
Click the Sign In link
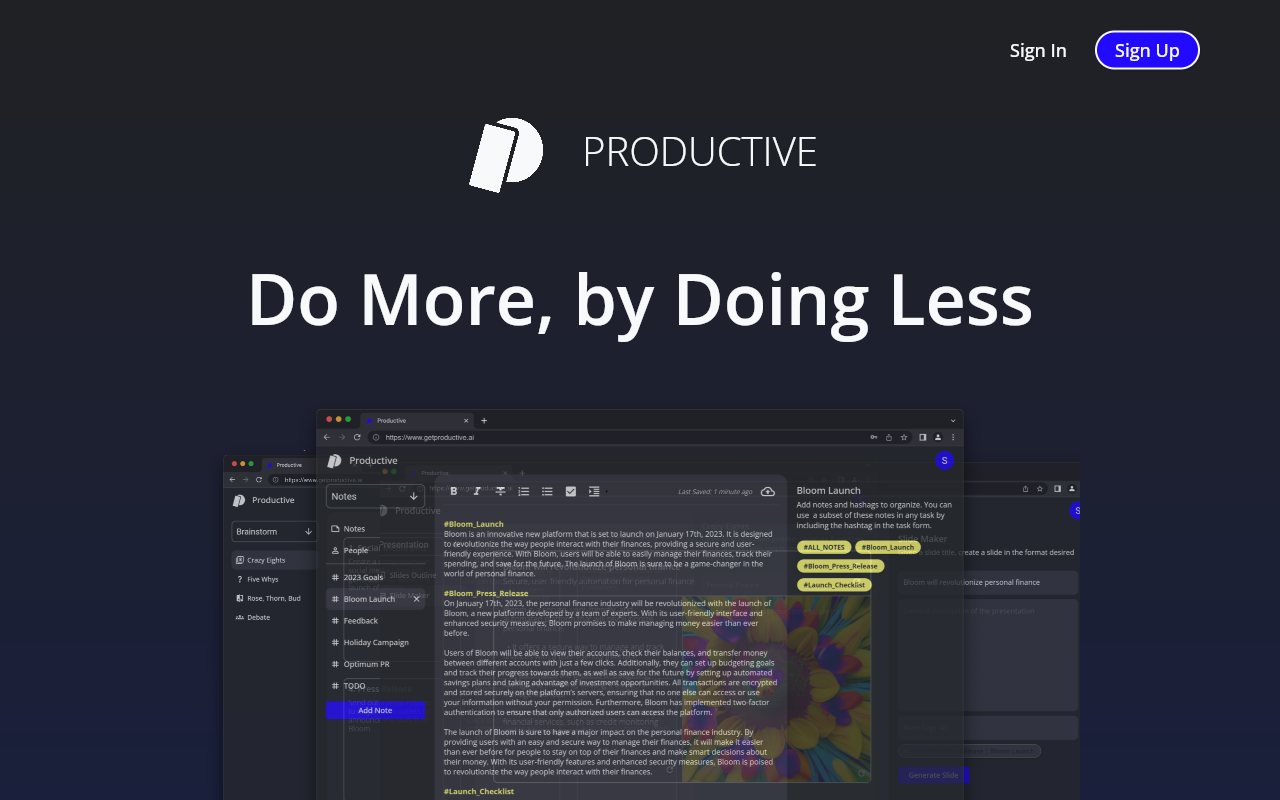tap(1038, 50)
